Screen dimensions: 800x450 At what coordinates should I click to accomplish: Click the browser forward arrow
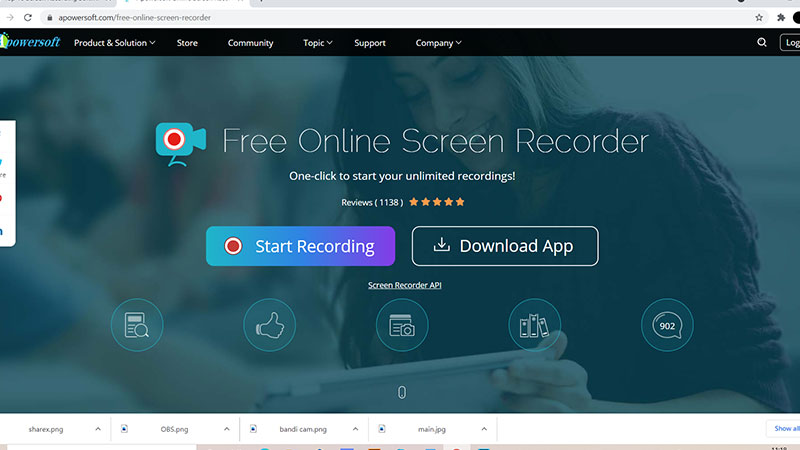tap(10, 17)
